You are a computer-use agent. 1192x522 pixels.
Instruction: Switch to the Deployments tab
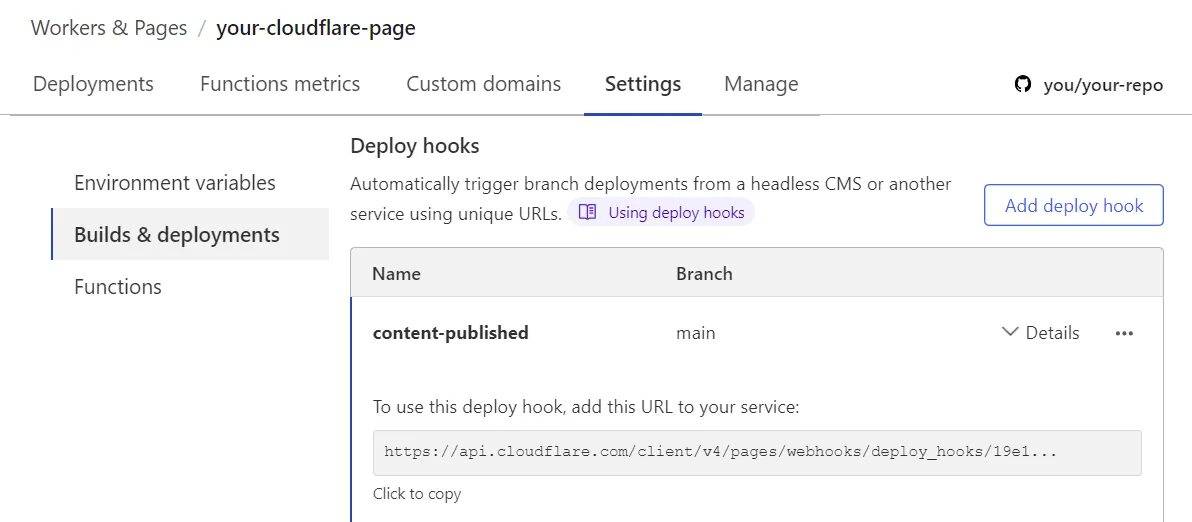pyautogui.click(x=93, y=84)
